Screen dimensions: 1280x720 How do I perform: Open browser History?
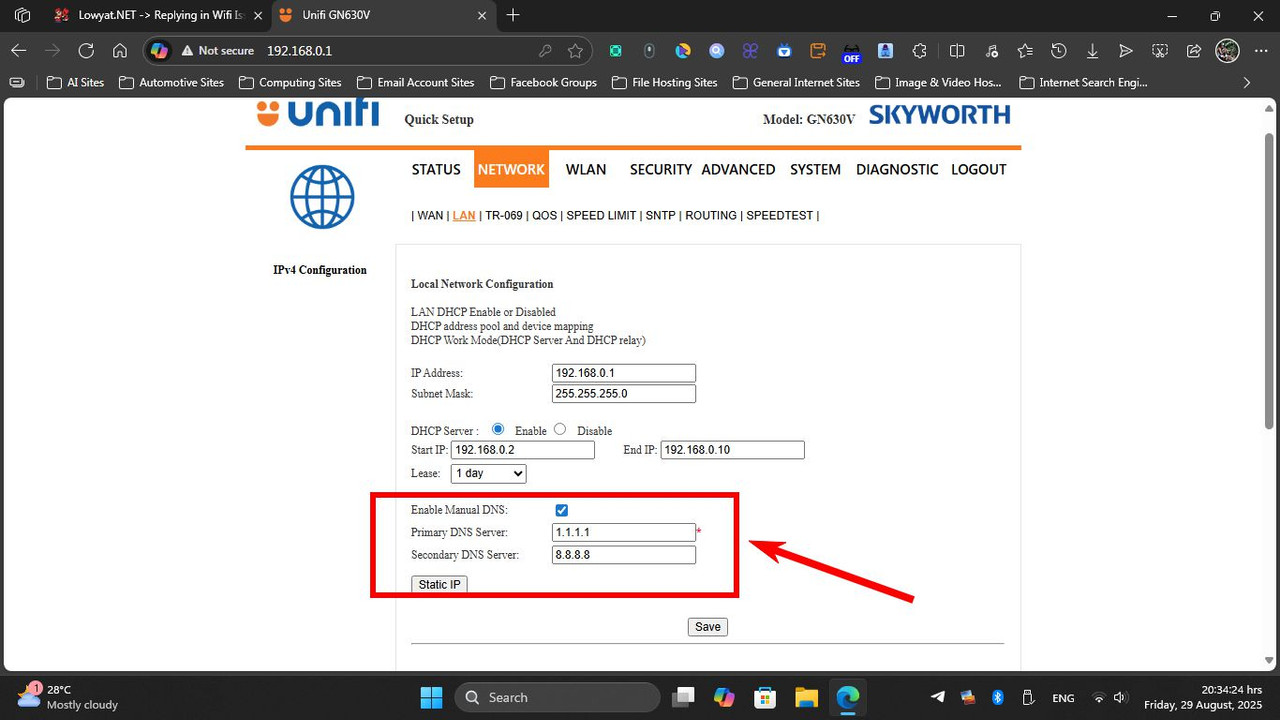tap(1059, 50)
